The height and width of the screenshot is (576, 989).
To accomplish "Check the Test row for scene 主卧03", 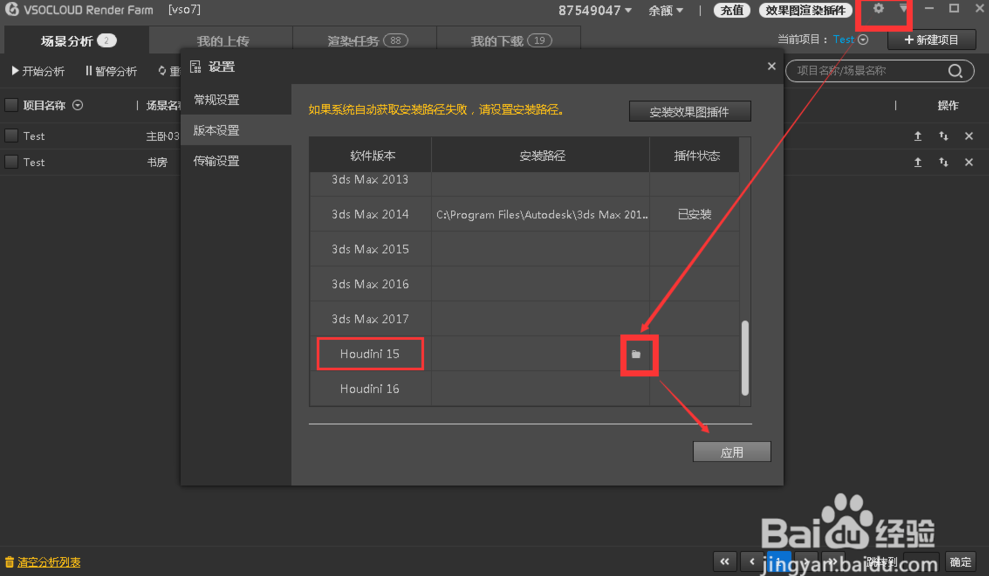I will tap(11, 136).
